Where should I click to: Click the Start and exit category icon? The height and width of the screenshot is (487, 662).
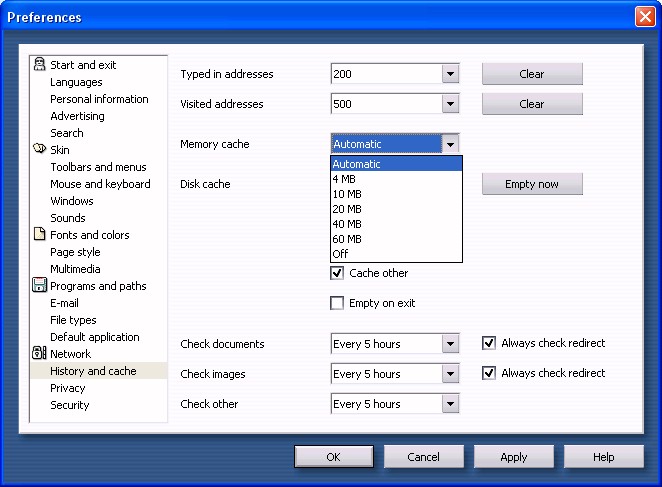pos(39,65)
